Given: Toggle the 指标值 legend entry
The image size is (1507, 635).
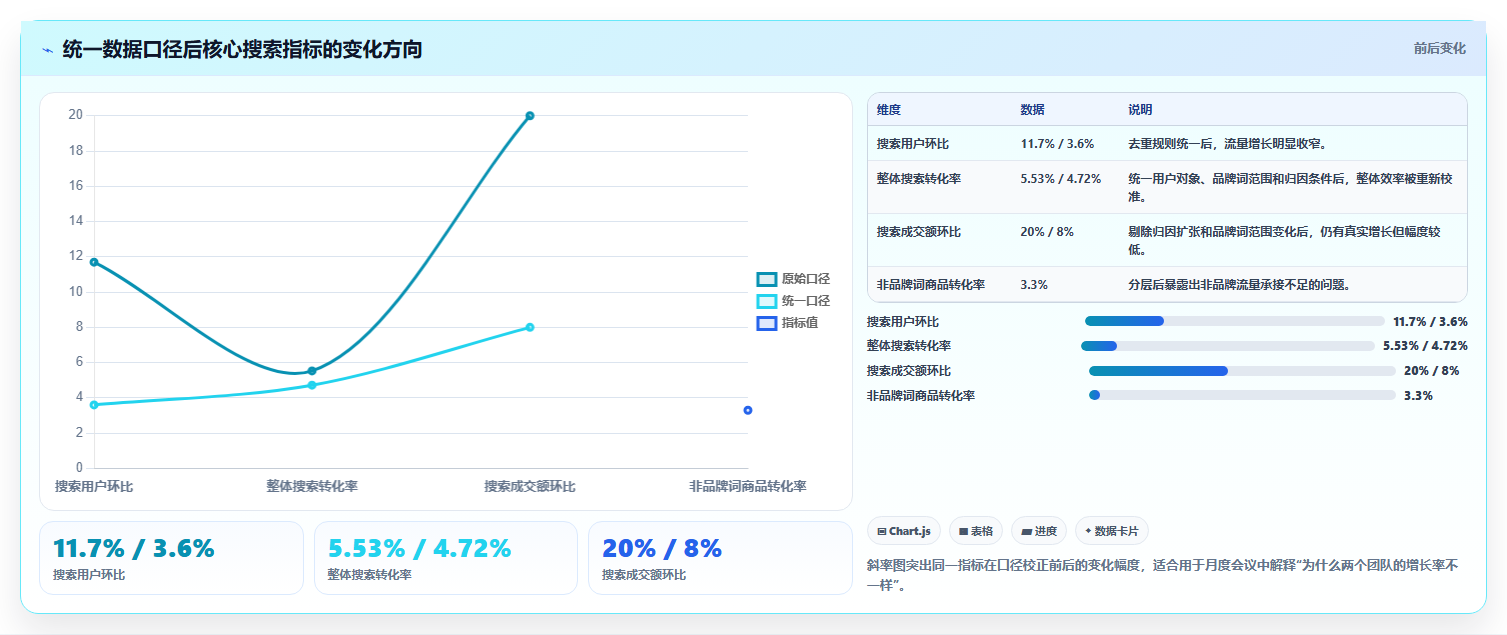Looking at the screenshot, I should coord(787,323).
